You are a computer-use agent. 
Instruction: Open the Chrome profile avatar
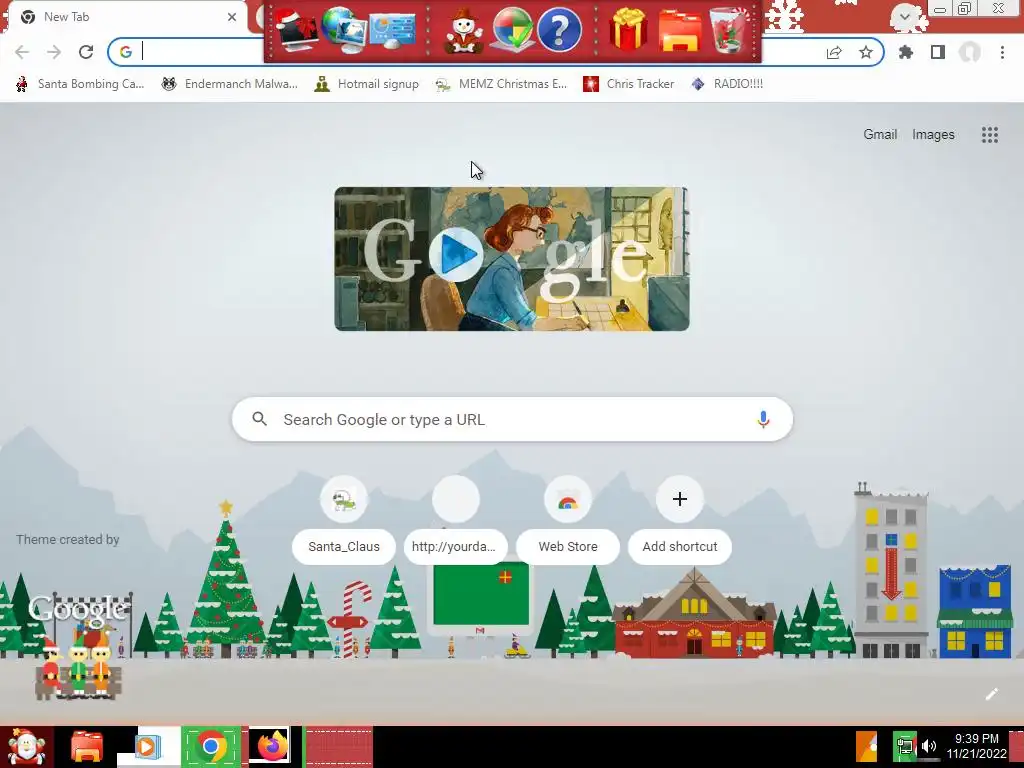click(970, 52)
